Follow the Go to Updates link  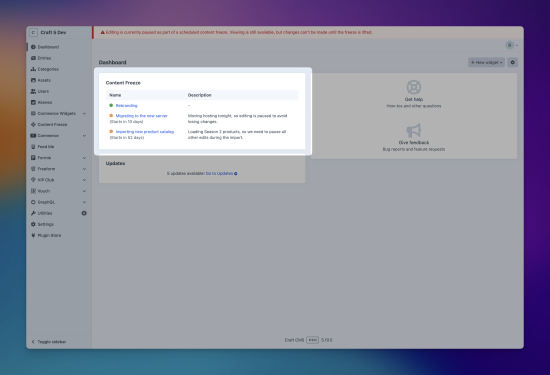point(221,173)
